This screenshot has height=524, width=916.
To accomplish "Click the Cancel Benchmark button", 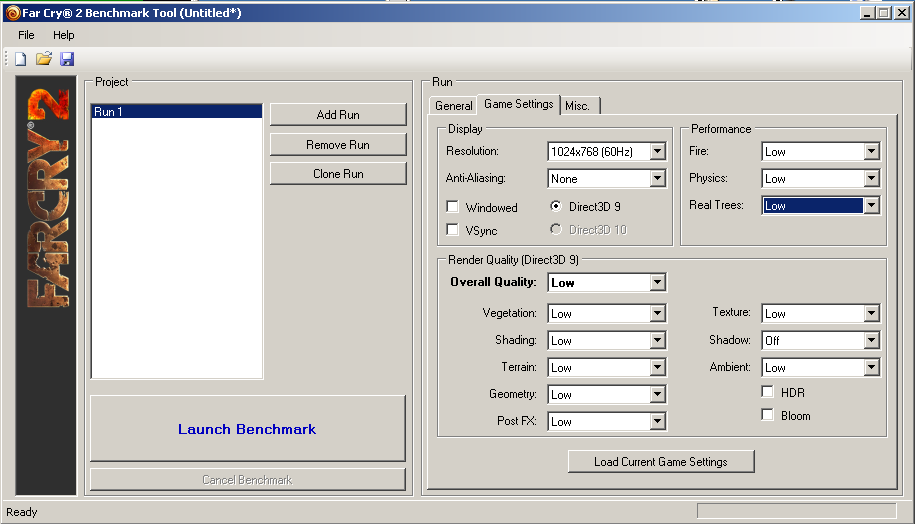I will [247, 480].
